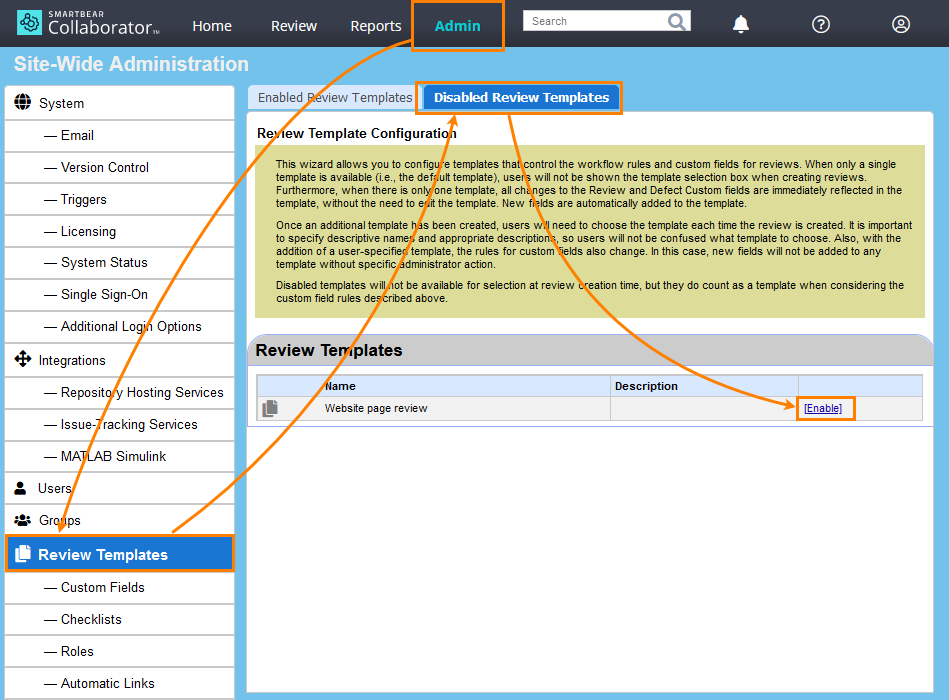The image size is (949, 700).
Task: Open Single Sign-On settings
Action: click(104, 294)
